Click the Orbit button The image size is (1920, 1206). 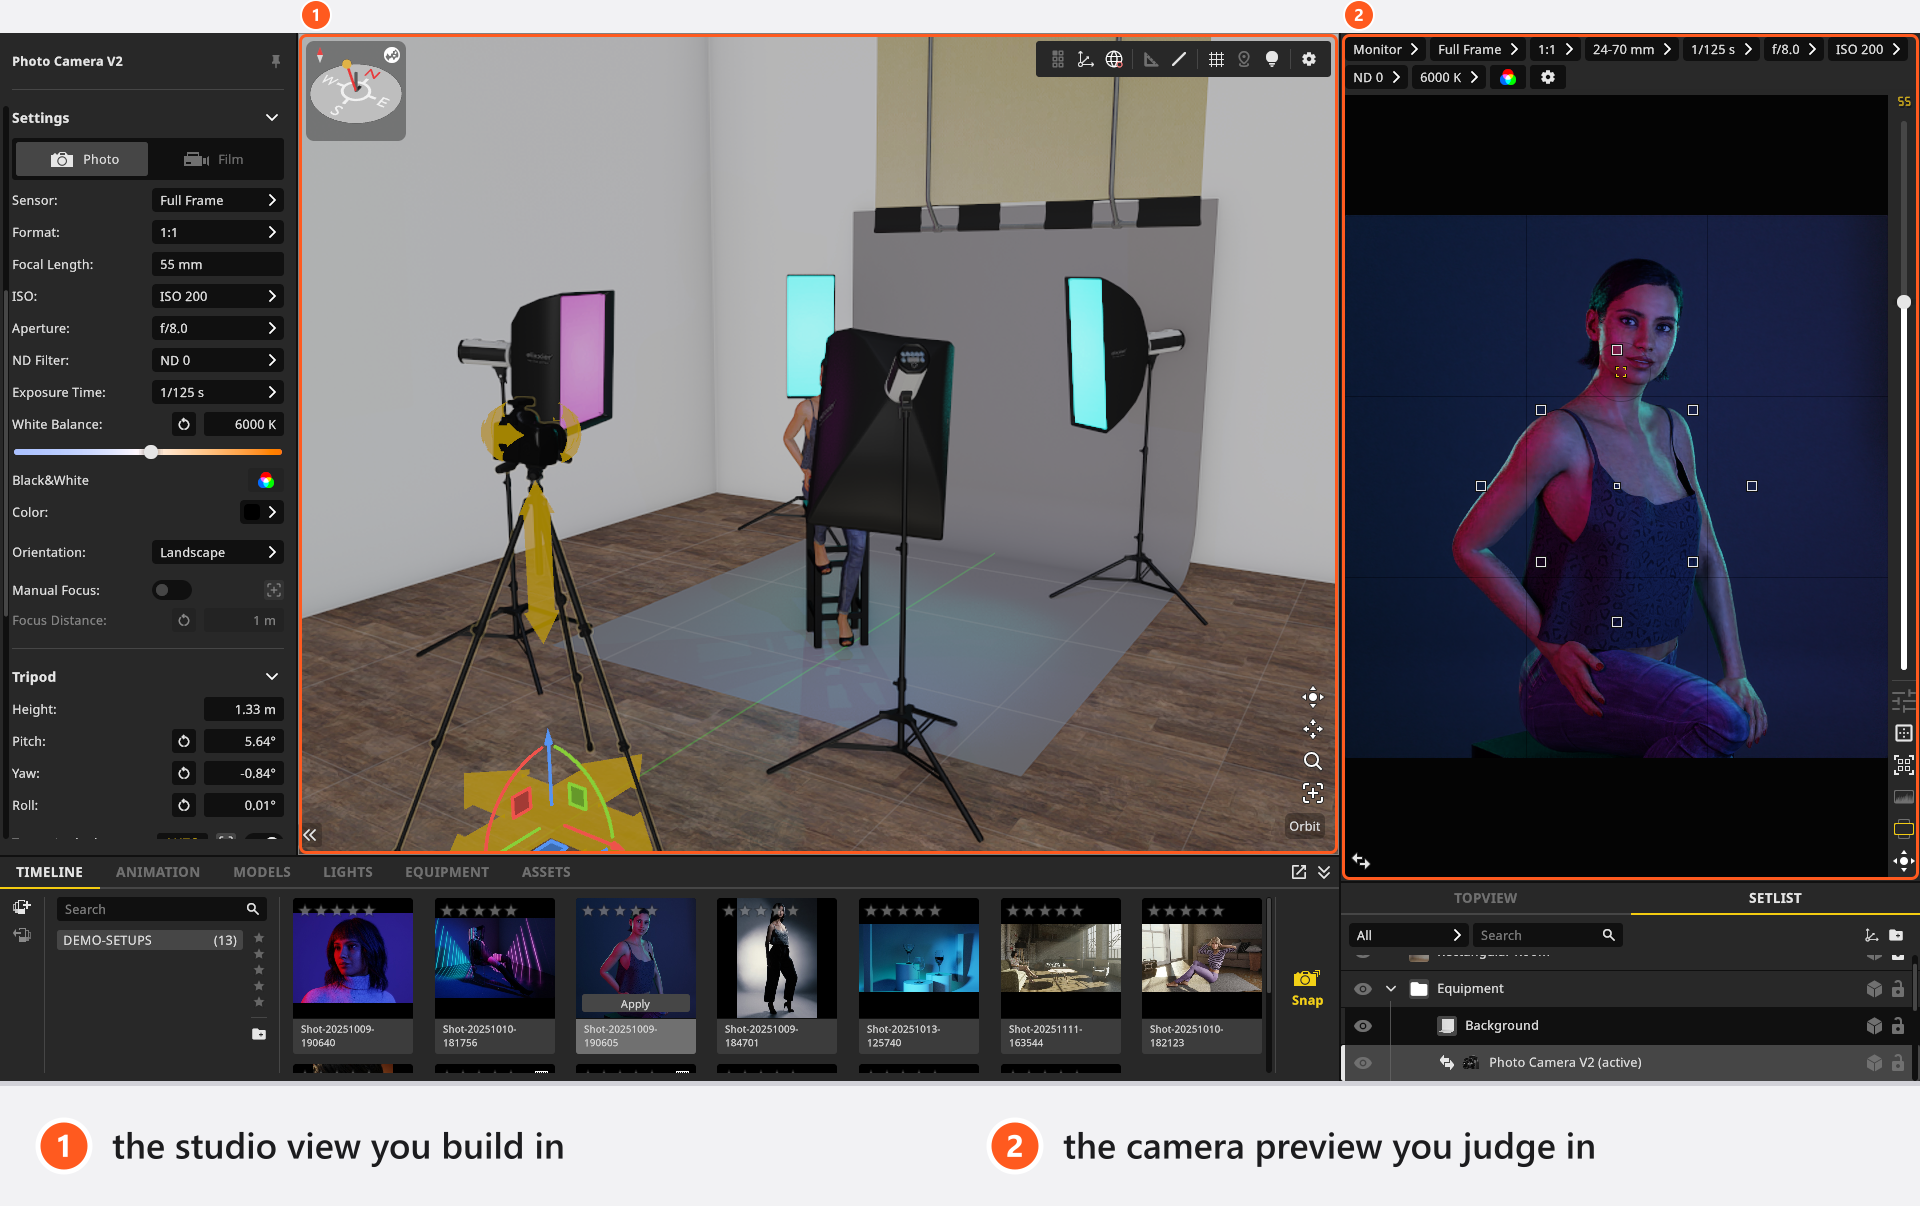tap(1305, 826)
